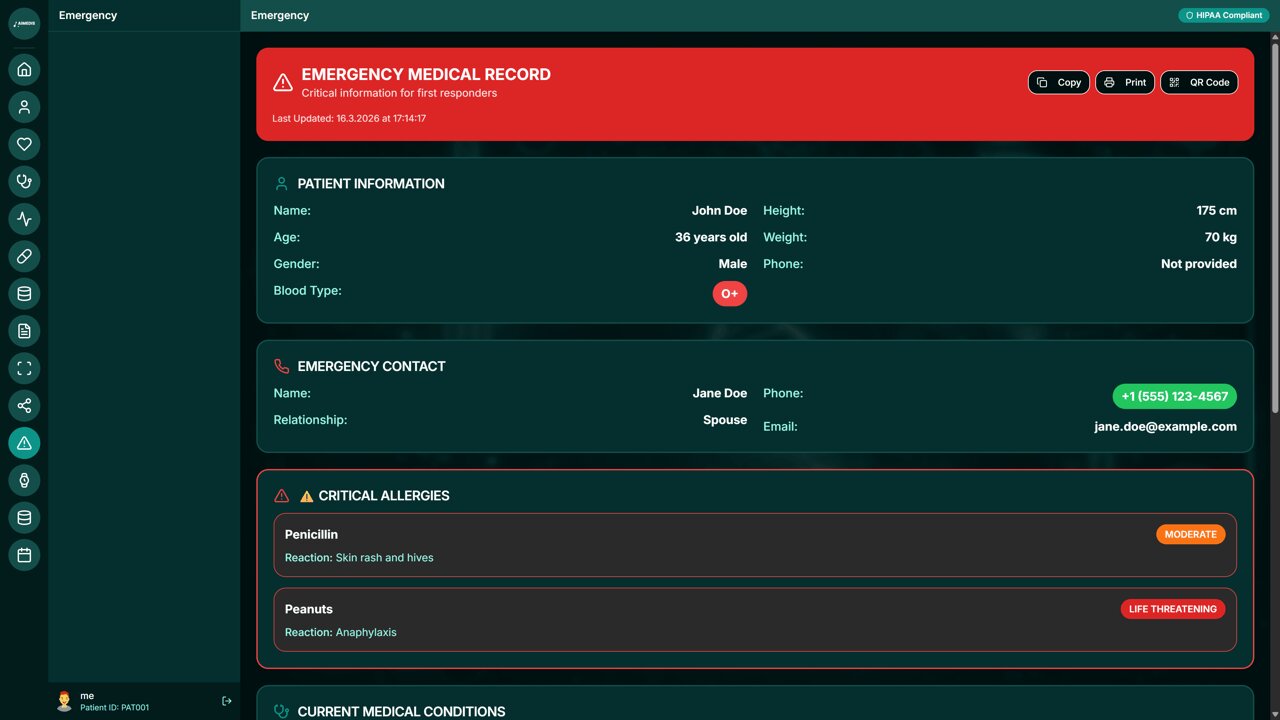This screenshot has width=1280, height=720.
Task: Open the documents file icon
Action: [x=24, y=331]
